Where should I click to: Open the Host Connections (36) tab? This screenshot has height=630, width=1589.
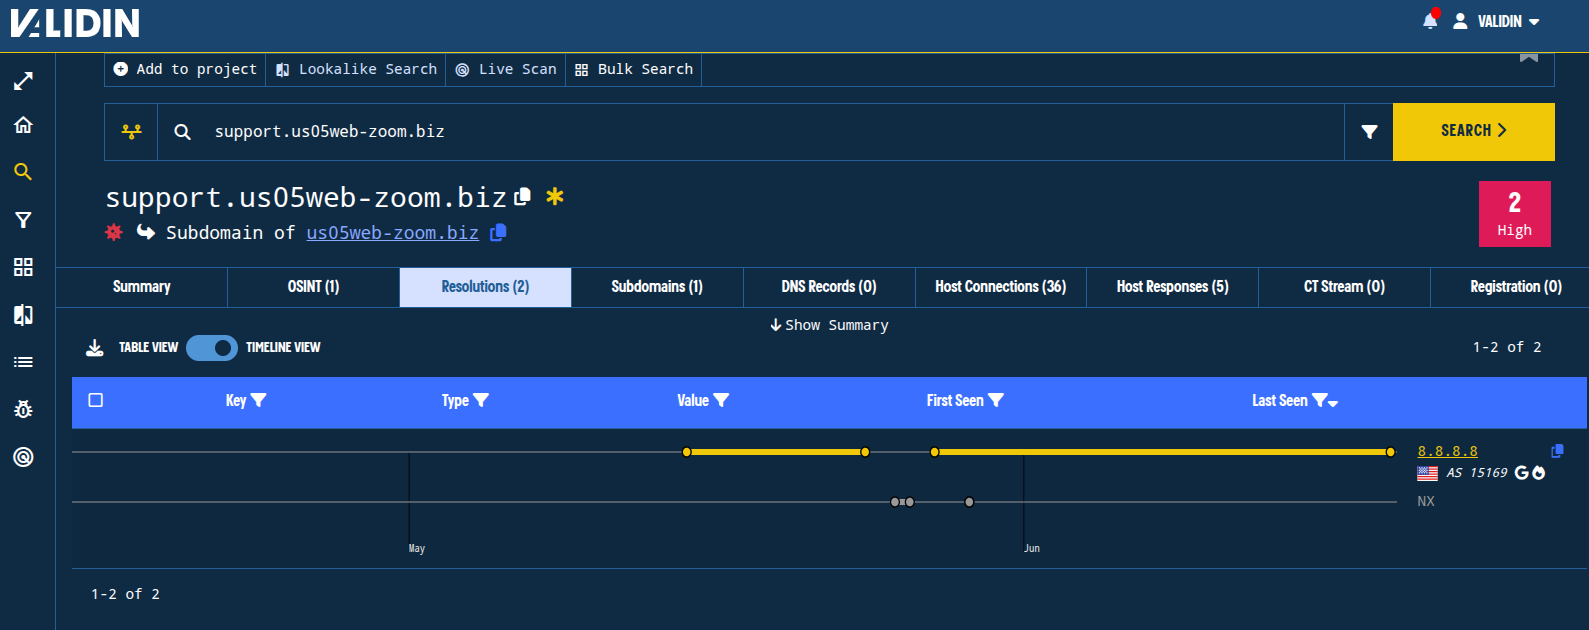coord(1001,287)
